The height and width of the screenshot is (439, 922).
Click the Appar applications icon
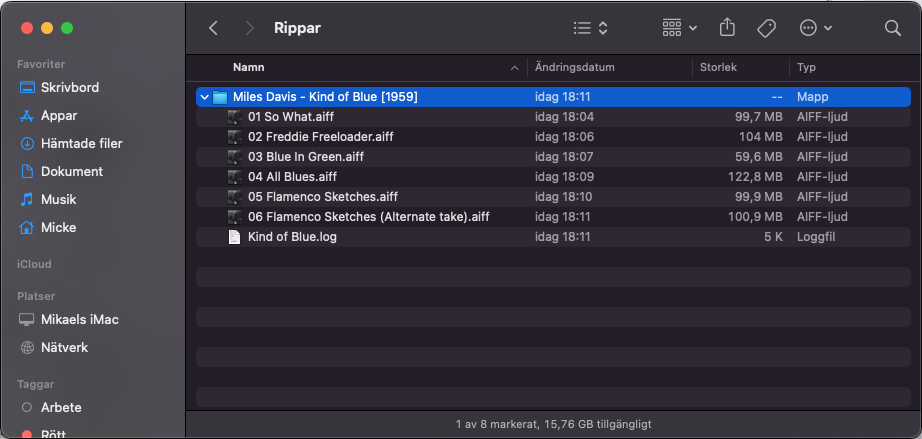(27, 116)
